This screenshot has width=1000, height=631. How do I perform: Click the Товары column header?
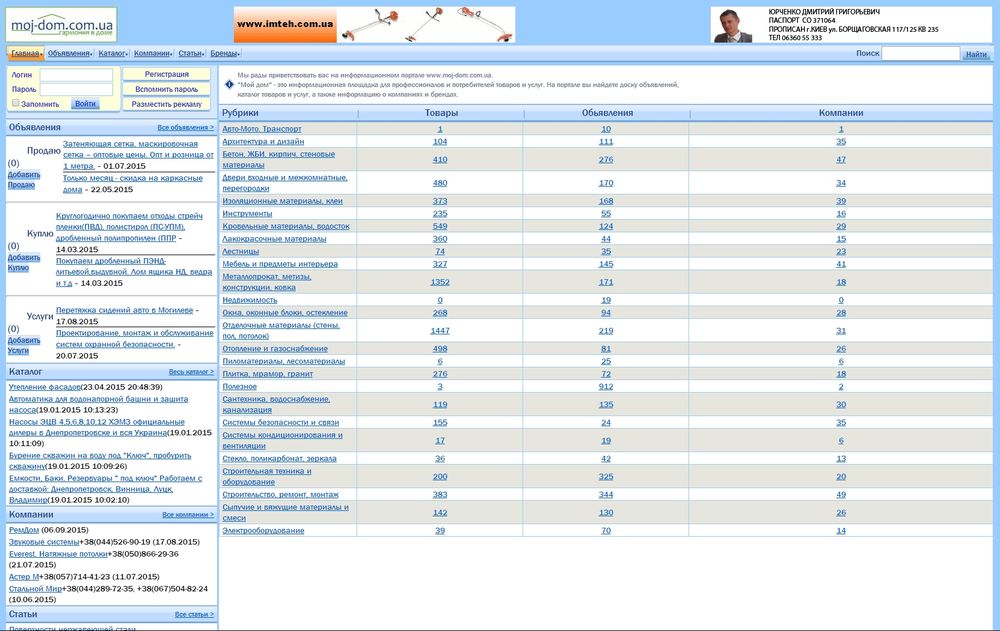click(x=441, y=113)
